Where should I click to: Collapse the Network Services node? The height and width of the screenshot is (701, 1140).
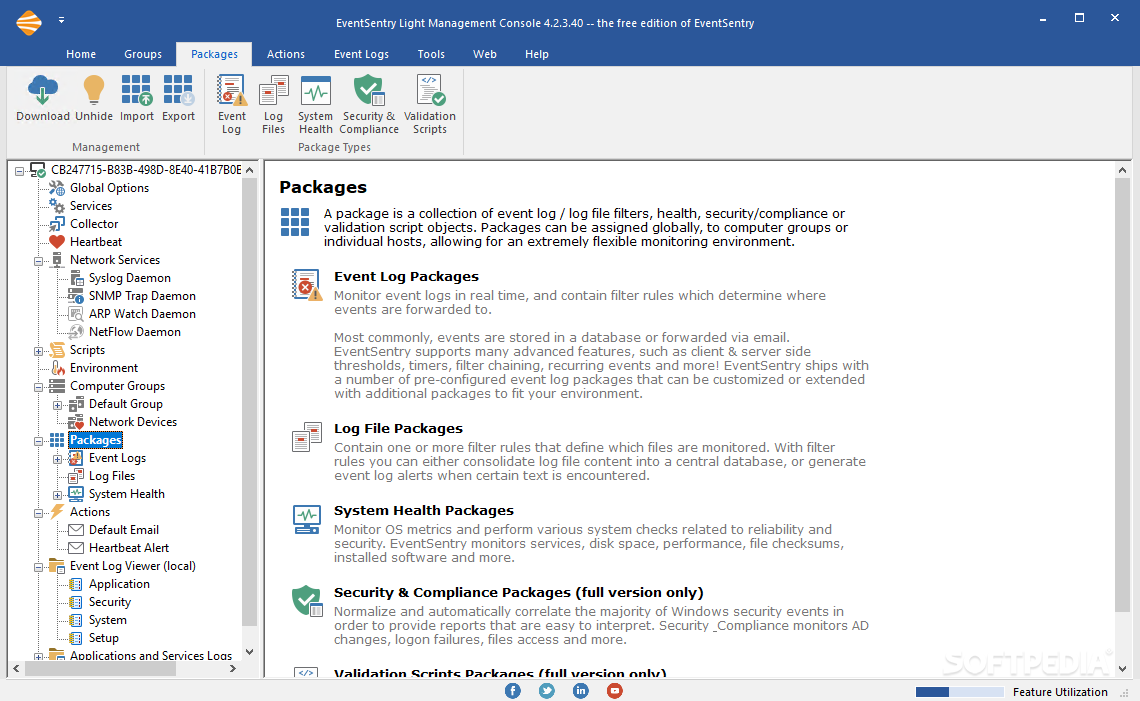click(x=39, y=261)
